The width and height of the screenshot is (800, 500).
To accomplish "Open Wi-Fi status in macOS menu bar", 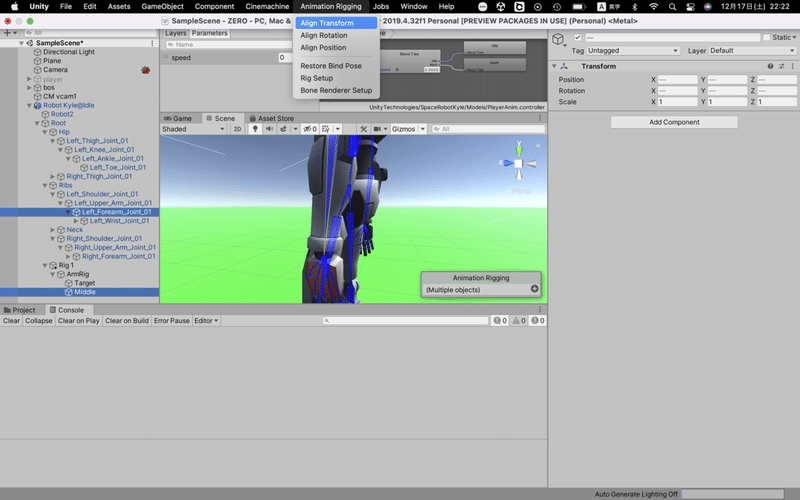I will pyautogui.click(x=654, y=7).
